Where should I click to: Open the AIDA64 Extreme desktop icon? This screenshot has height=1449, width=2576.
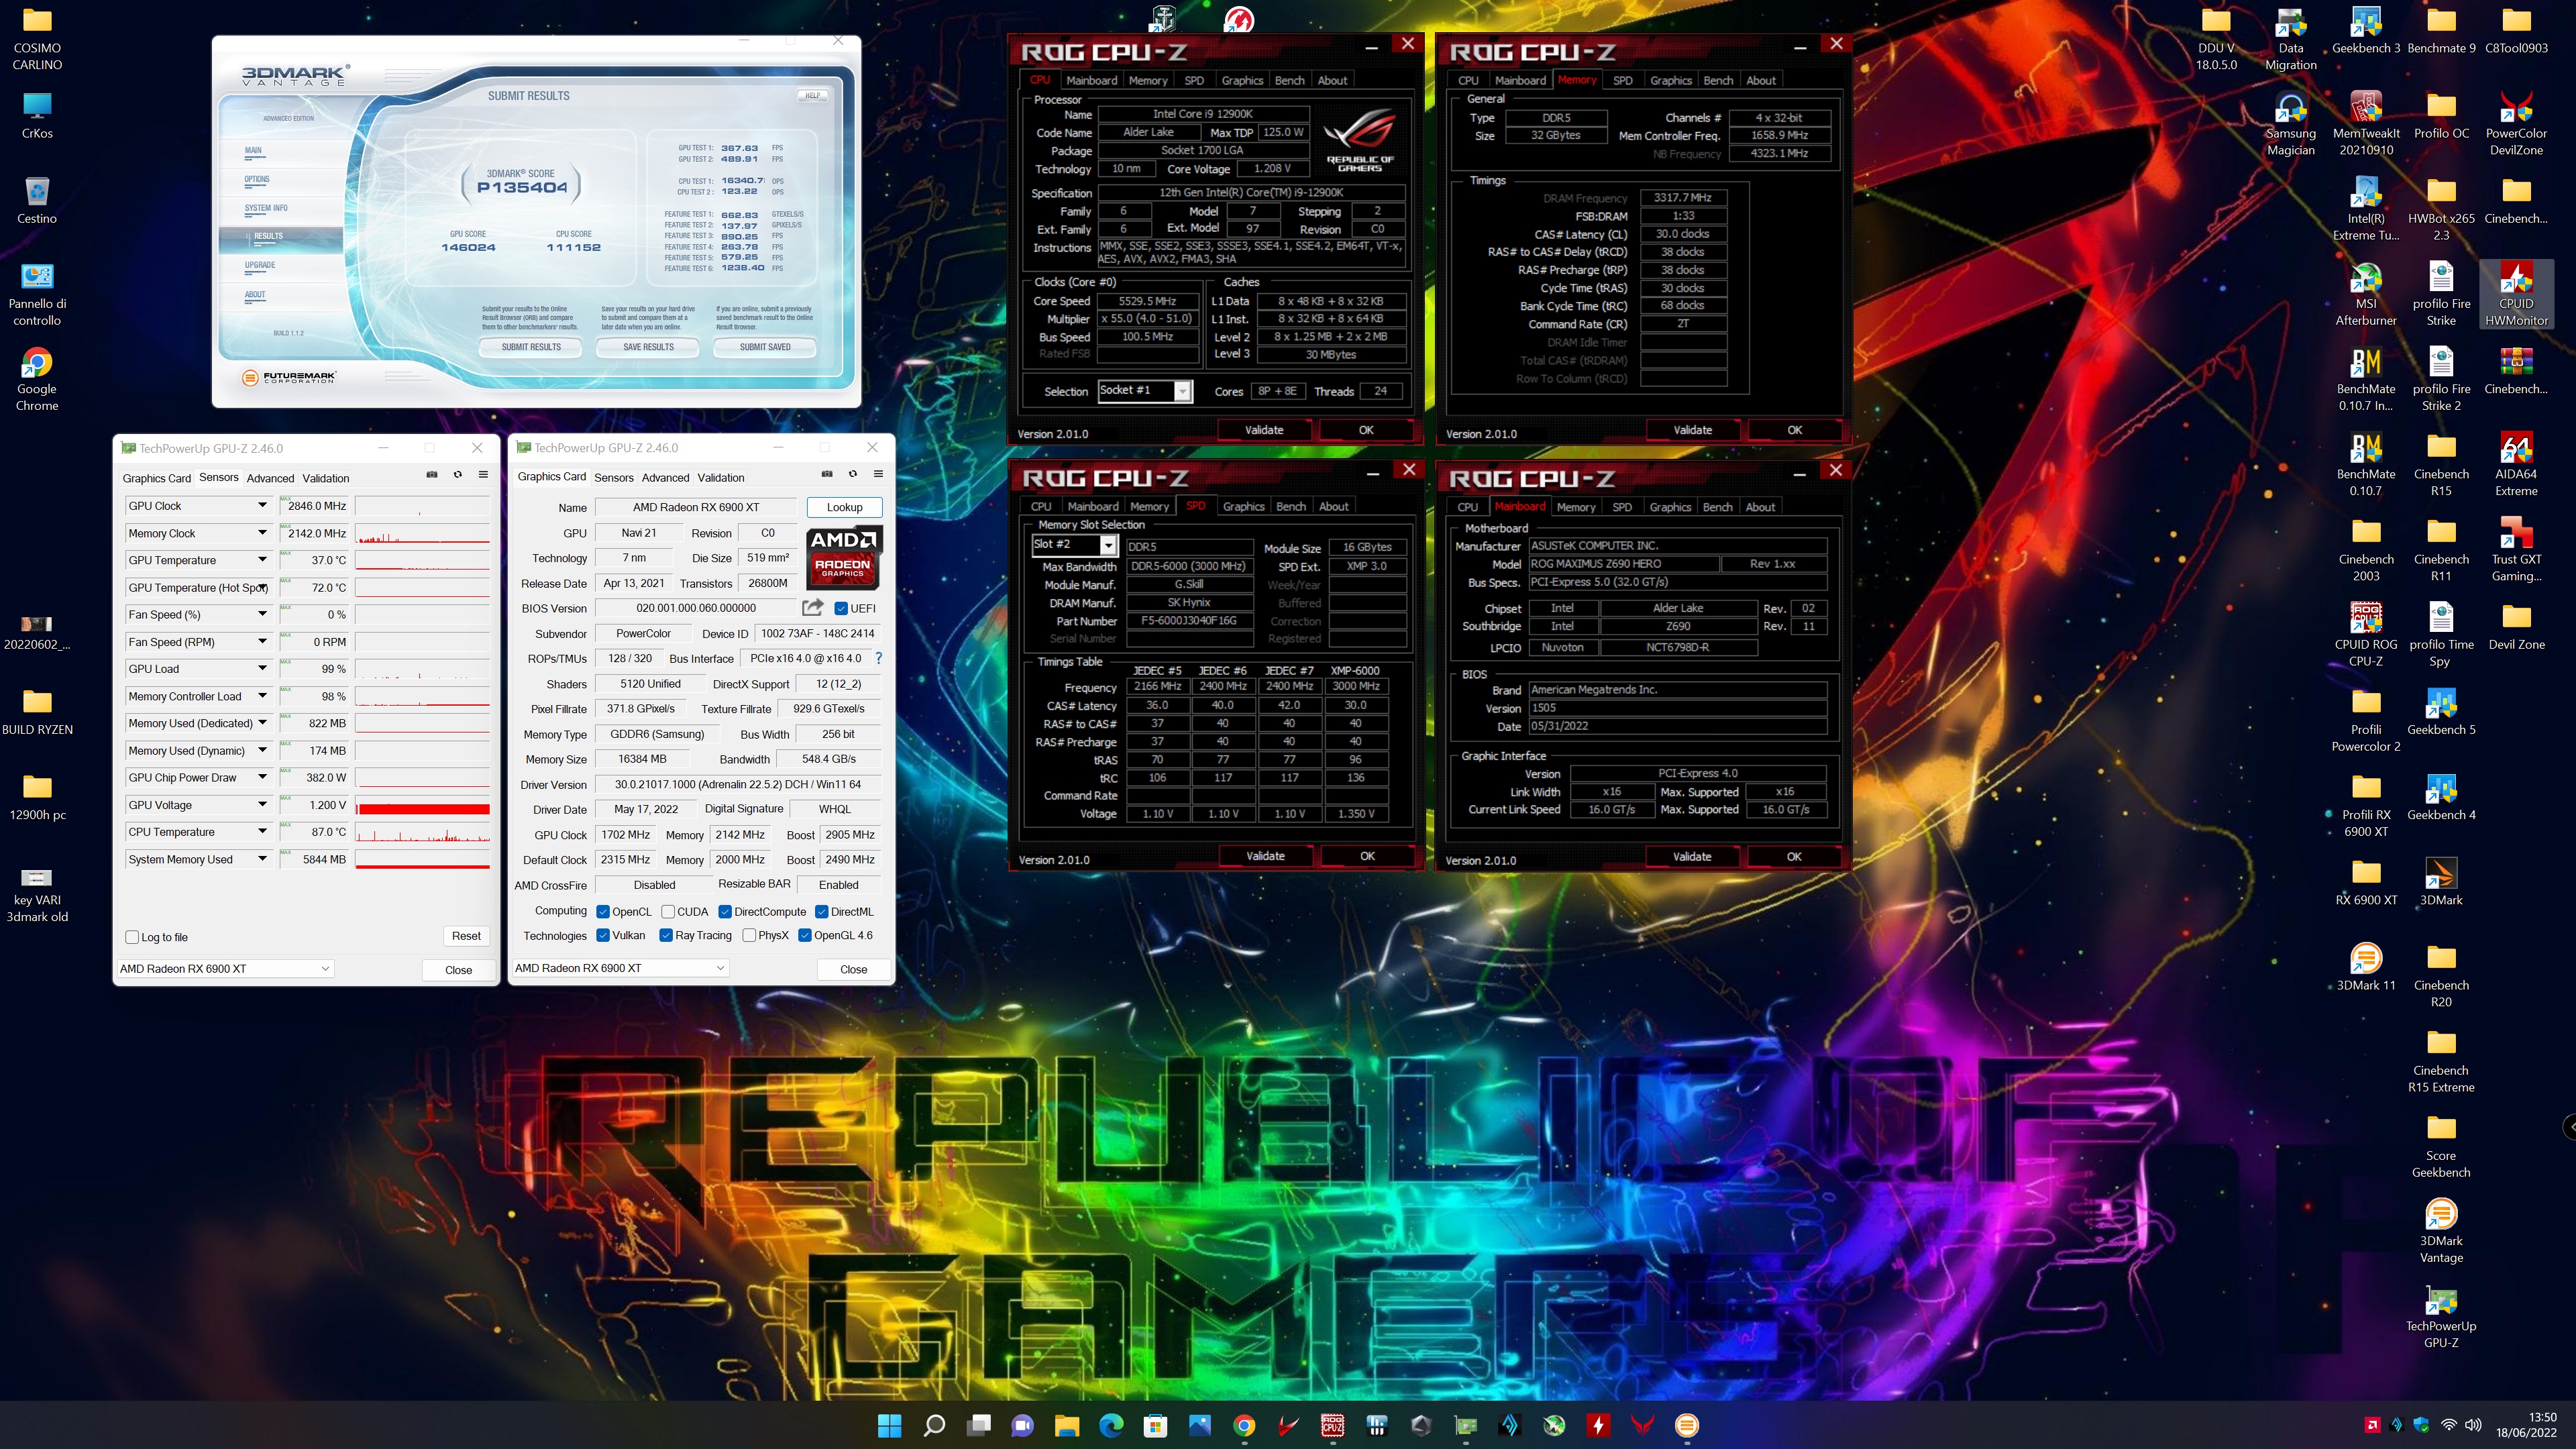2516,464
